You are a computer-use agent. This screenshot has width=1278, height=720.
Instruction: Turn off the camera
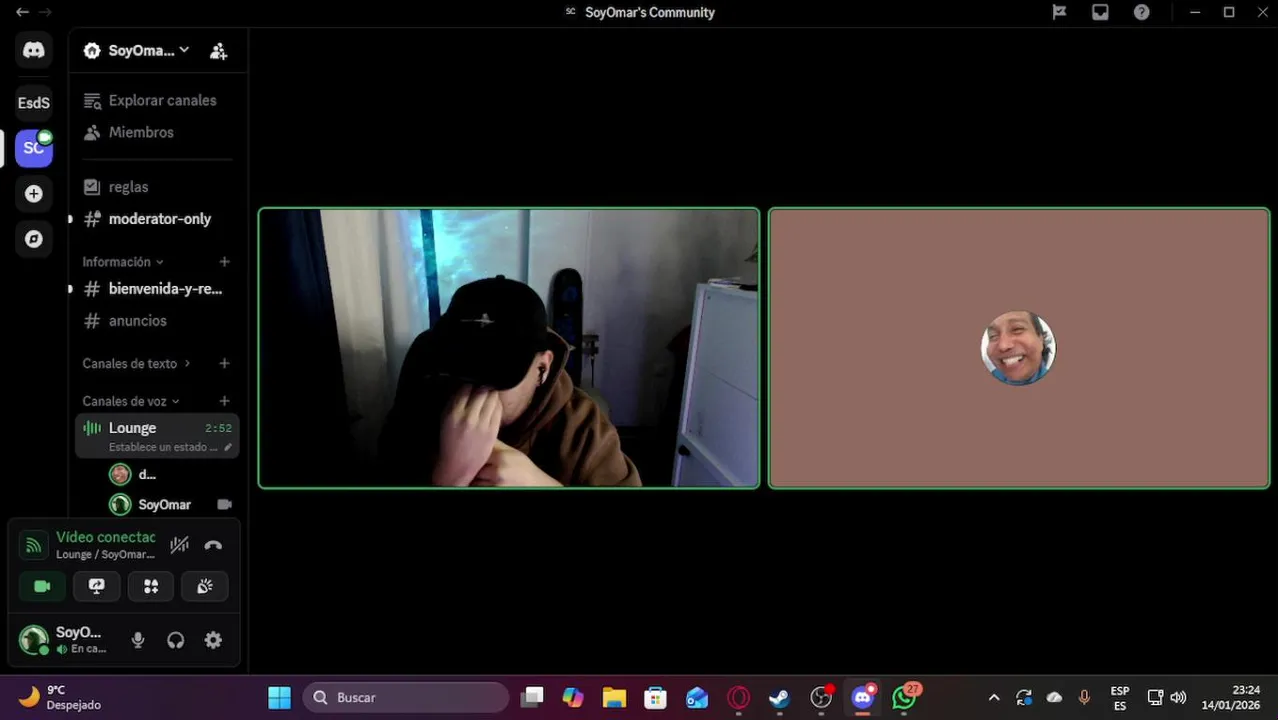click(42, 587)
